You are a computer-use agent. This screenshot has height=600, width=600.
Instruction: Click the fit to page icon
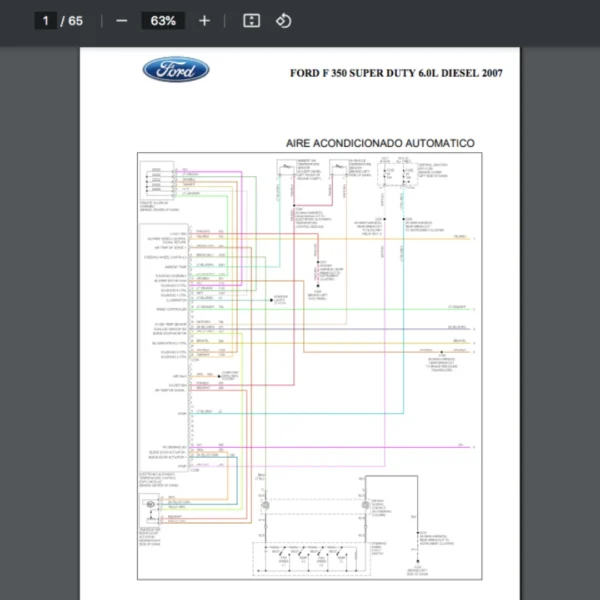pyautogui.click(x=251, y=21)
